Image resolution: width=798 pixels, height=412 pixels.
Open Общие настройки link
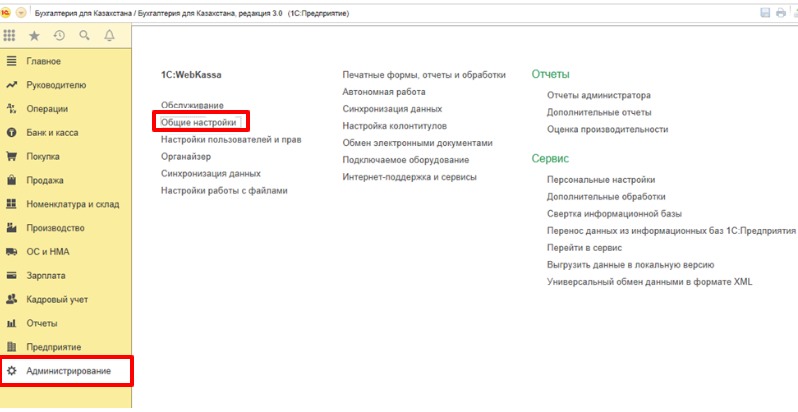[198, 123]
